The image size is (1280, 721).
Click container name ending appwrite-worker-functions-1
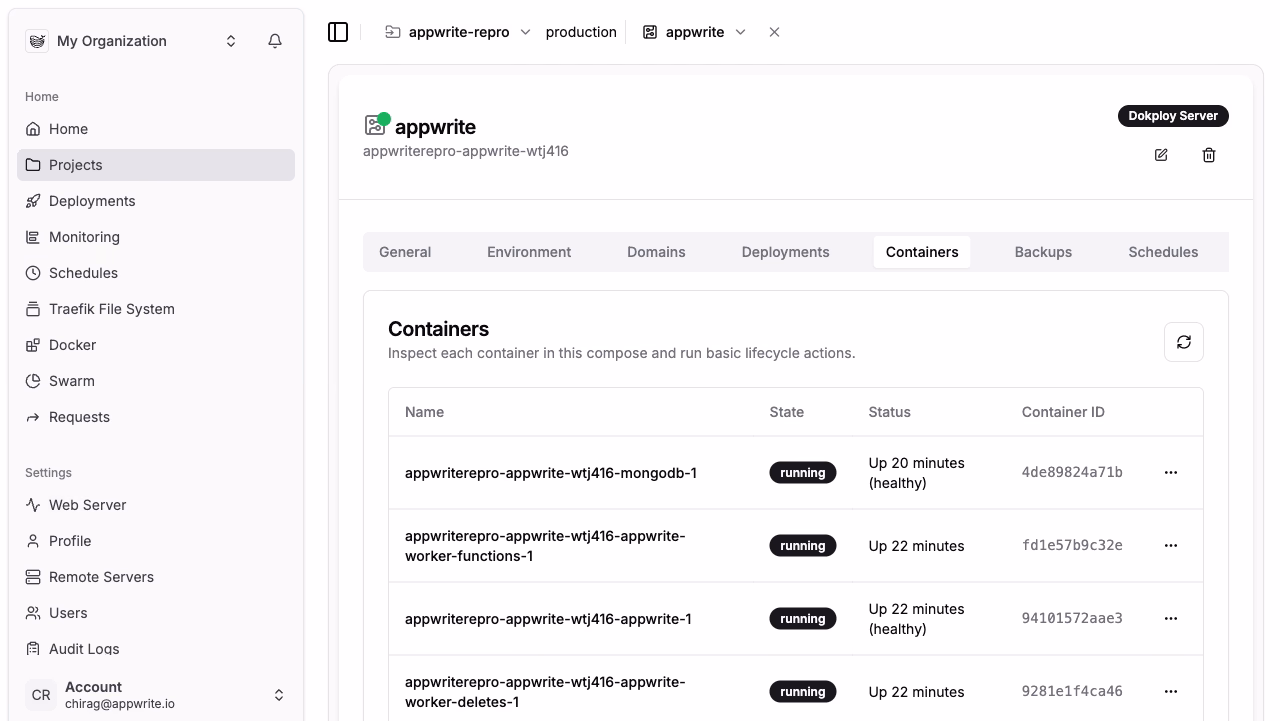(545, 546)
